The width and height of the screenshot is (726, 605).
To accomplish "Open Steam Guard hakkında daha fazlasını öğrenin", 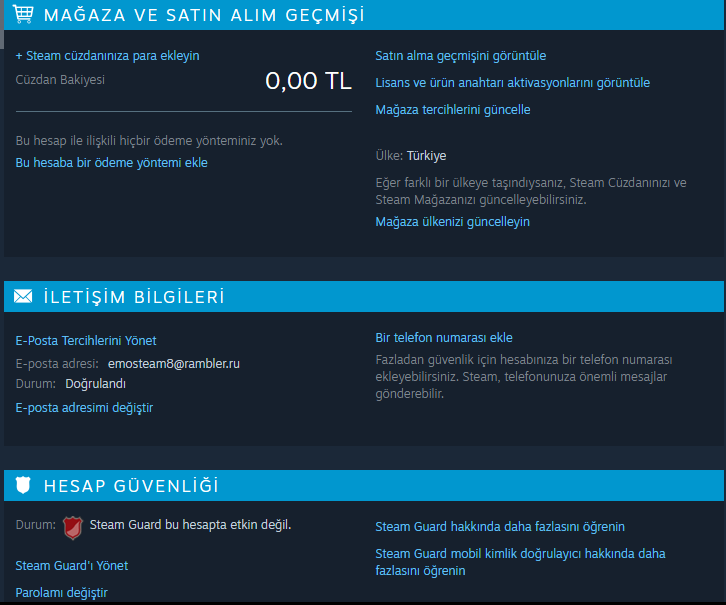I will tap(500, 527).
